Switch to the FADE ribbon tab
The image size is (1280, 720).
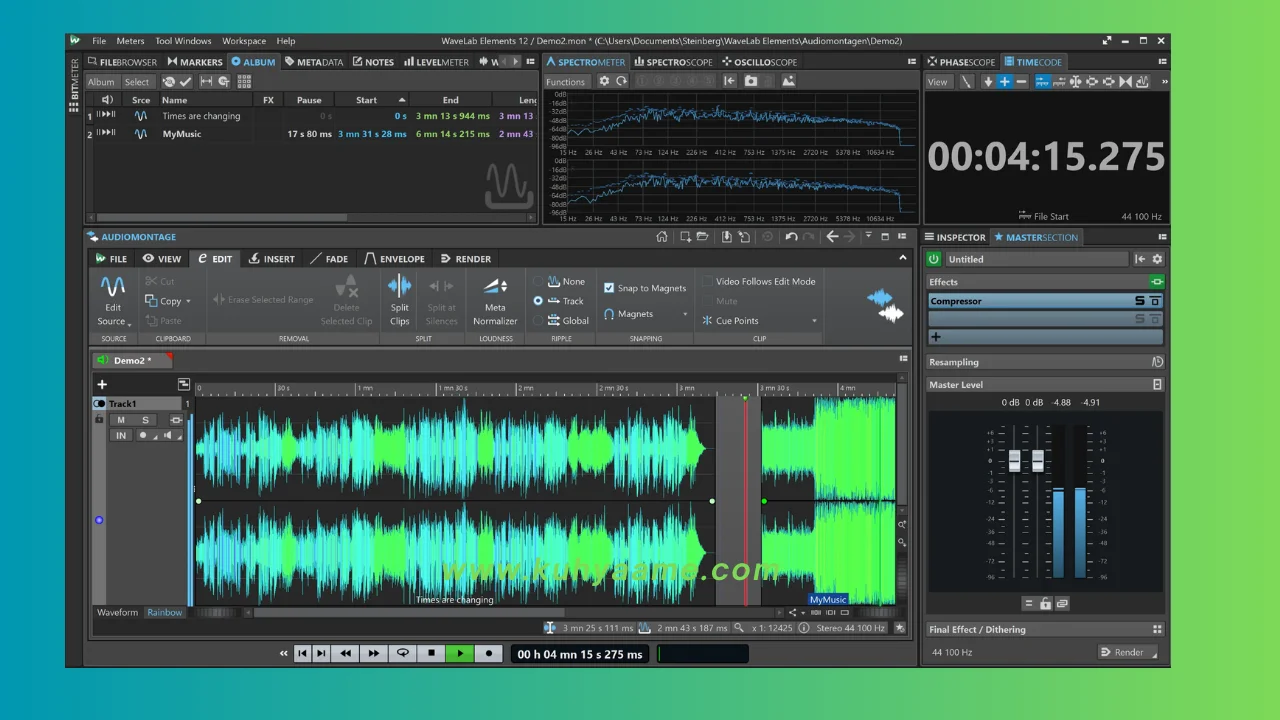tap(329, 259)
